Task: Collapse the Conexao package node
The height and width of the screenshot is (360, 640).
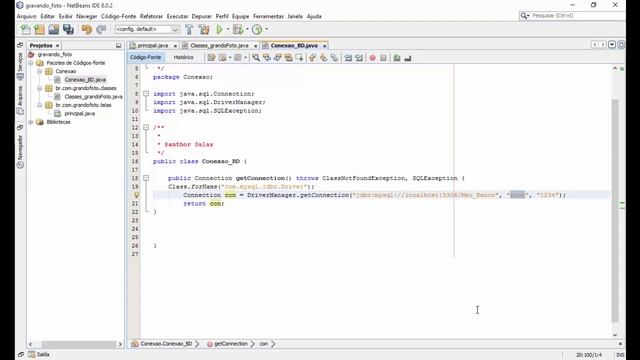Action: [x=40, y=71]
